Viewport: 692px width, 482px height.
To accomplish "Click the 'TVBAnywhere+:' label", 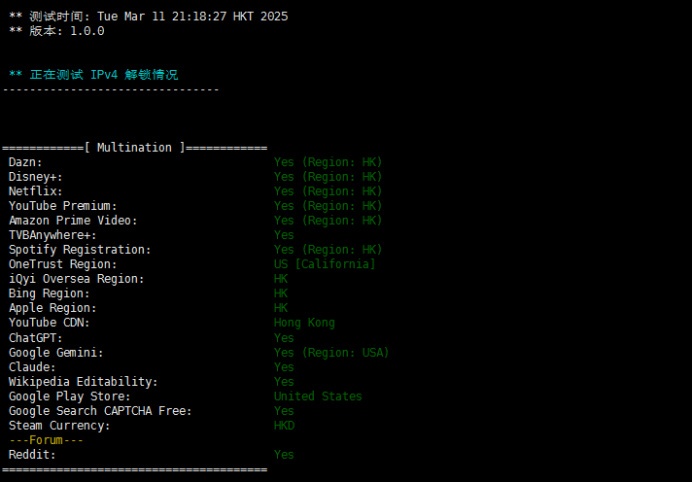I will point(53,235).
